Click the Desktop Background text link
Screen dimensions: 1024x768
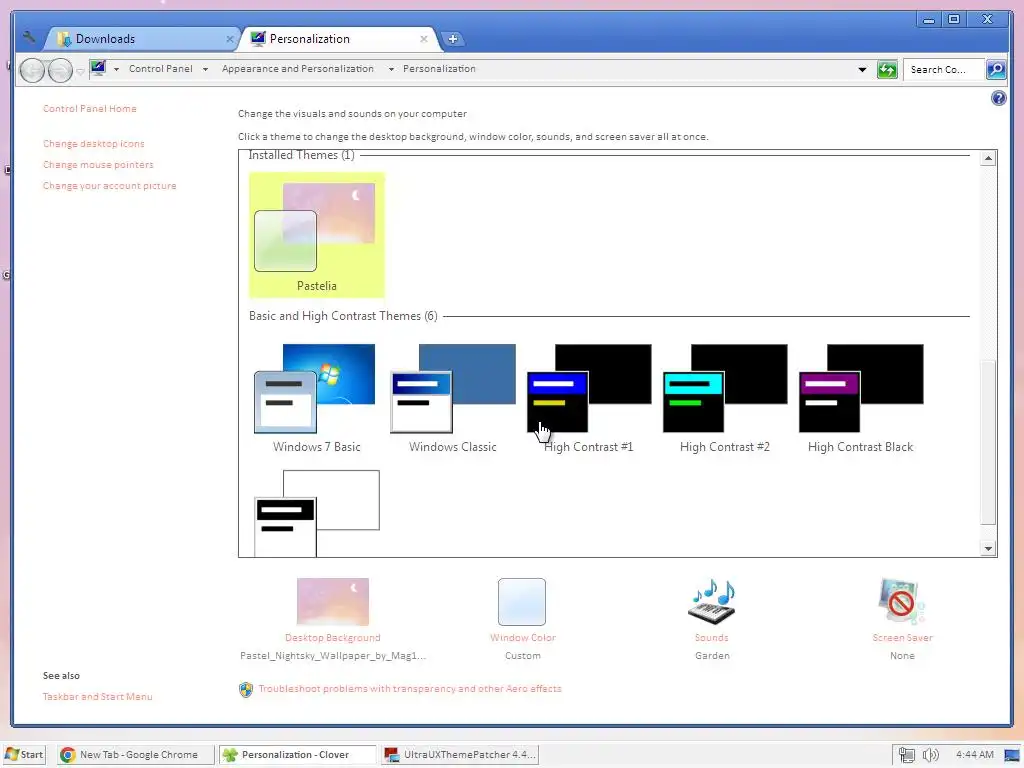(x=332, y=637)
